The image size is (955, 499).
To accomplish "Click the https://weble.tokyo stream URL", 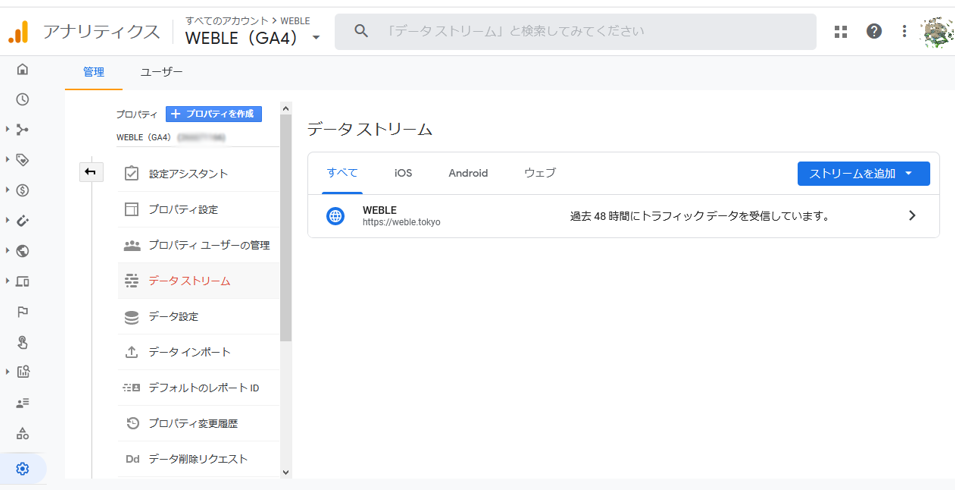I will point(401,222).
